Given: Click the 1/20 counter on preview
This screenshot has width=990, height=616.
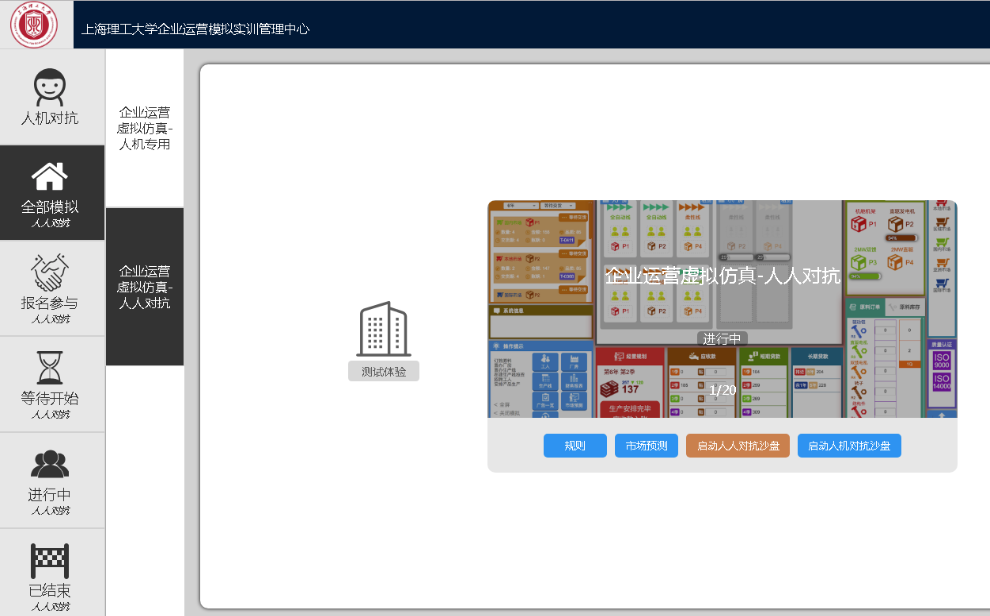Looking at the screenshot, I should point(722,390).
